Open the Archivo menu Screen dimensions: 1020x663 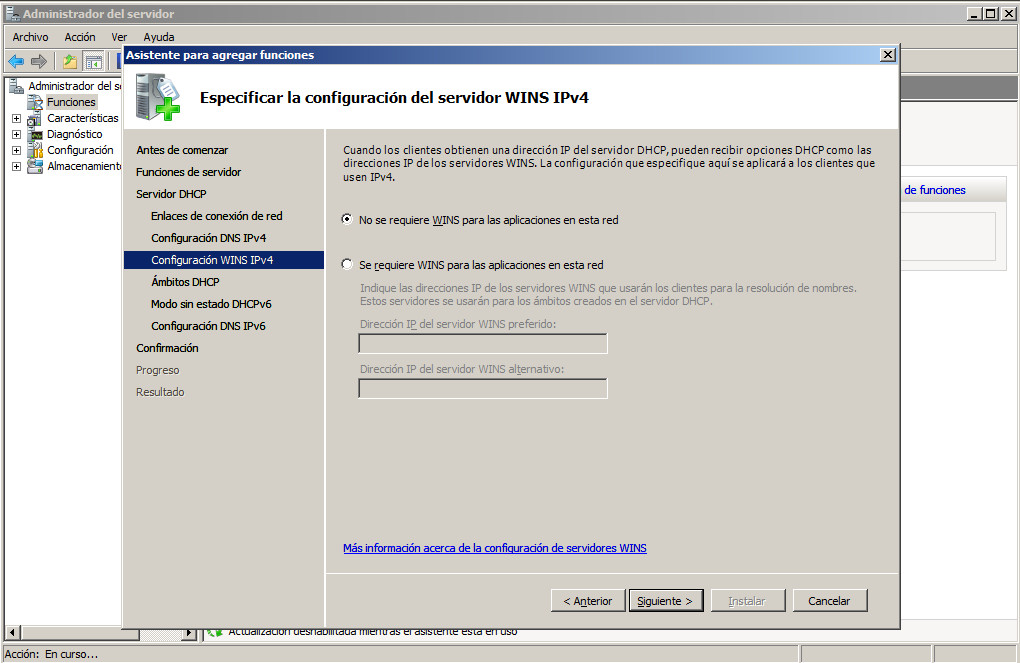30,37
